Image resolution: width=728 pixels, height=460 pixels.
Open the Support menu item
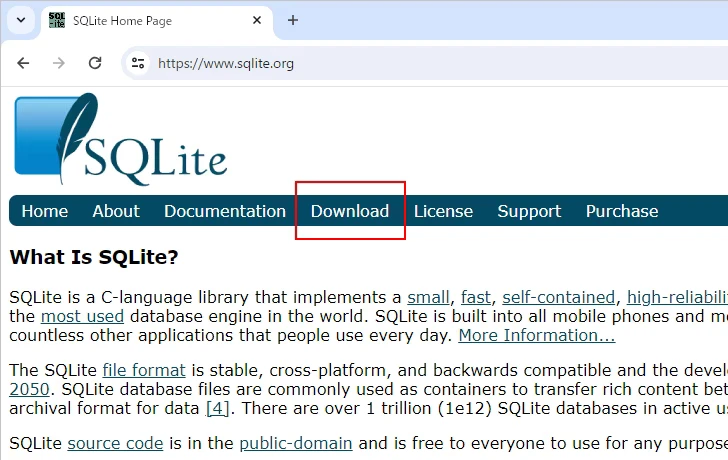[x=529, y=211]
